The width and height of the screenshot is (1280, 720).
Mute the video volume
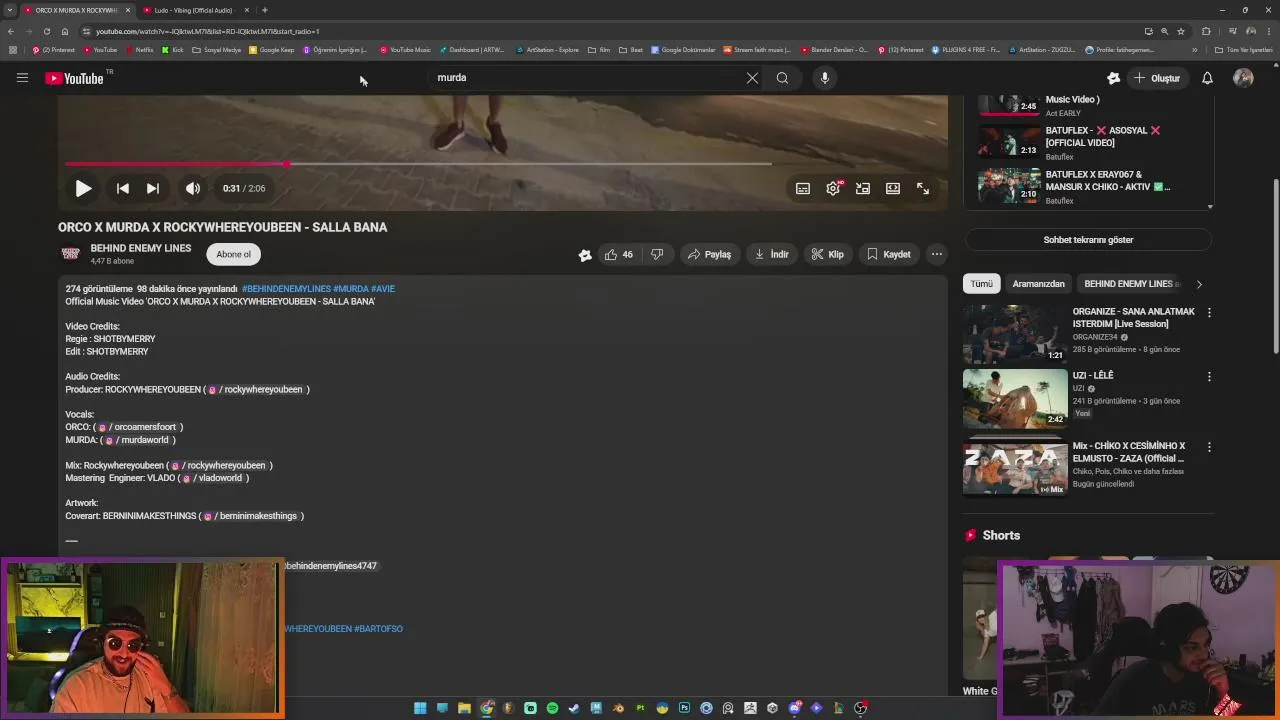[x=193, y=188]
